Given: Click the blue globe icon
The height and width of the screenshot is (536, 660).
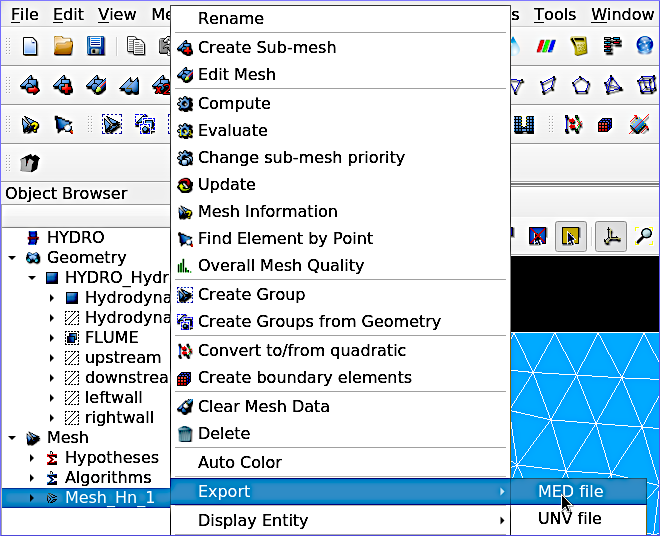Looking at the screenshot, I should [644, 45].
